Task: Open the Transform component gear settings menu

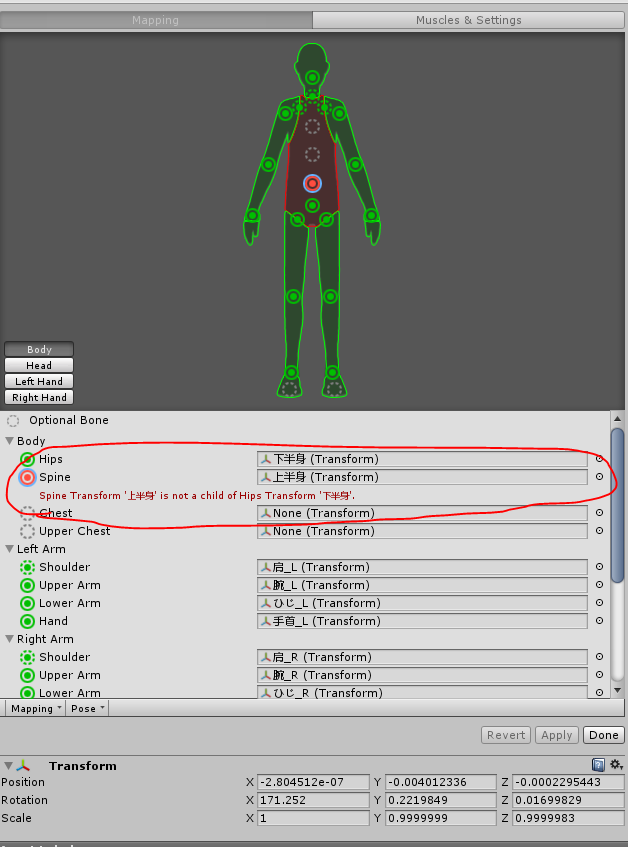Action: pos(616,765)
